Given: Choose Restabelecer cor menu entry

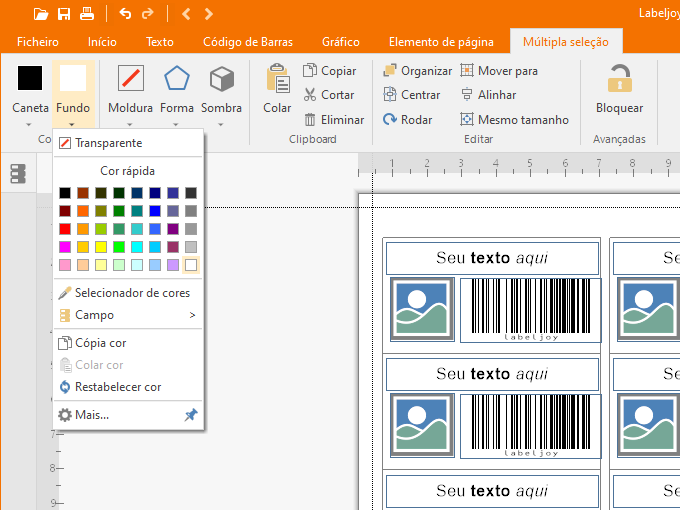Looking at the screenshot, I should point(128,387).
